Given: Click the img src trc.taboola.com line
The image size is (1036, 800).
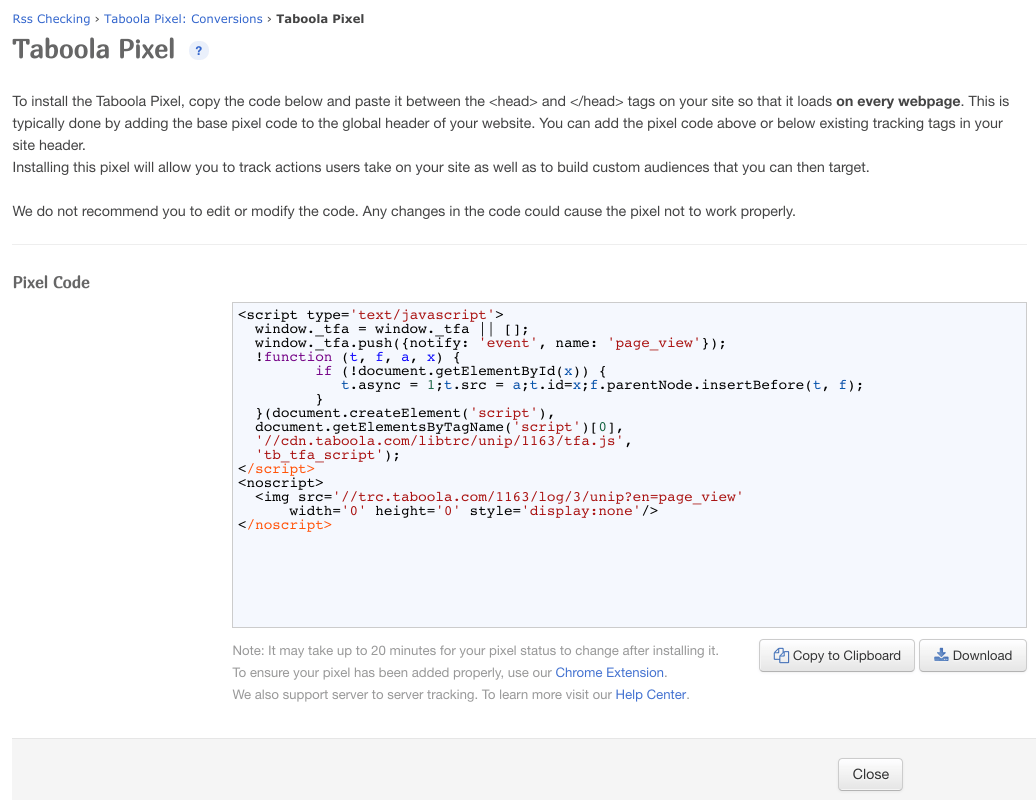Looking at the screenshot, I should (499, 497).
